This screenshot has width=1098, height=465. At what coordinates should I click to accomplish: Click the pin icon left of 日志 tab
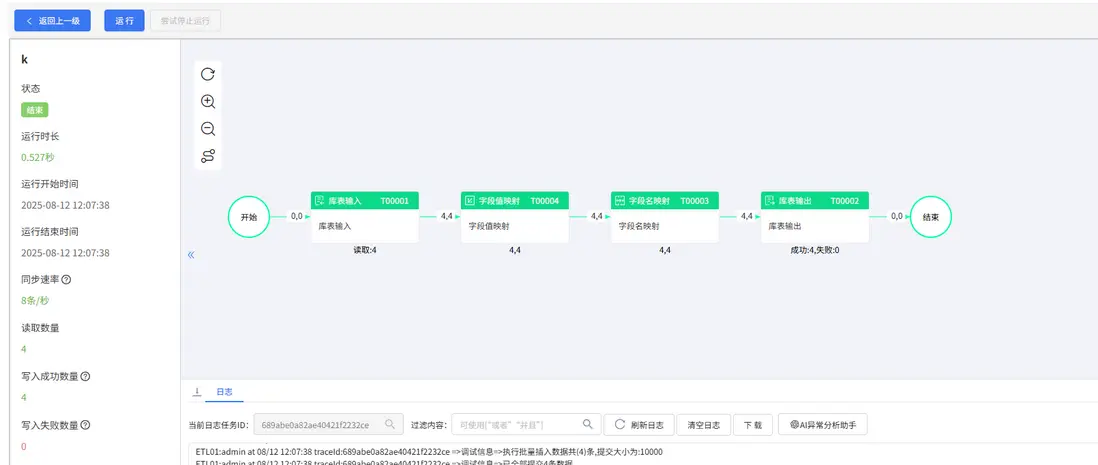[197, 391]
